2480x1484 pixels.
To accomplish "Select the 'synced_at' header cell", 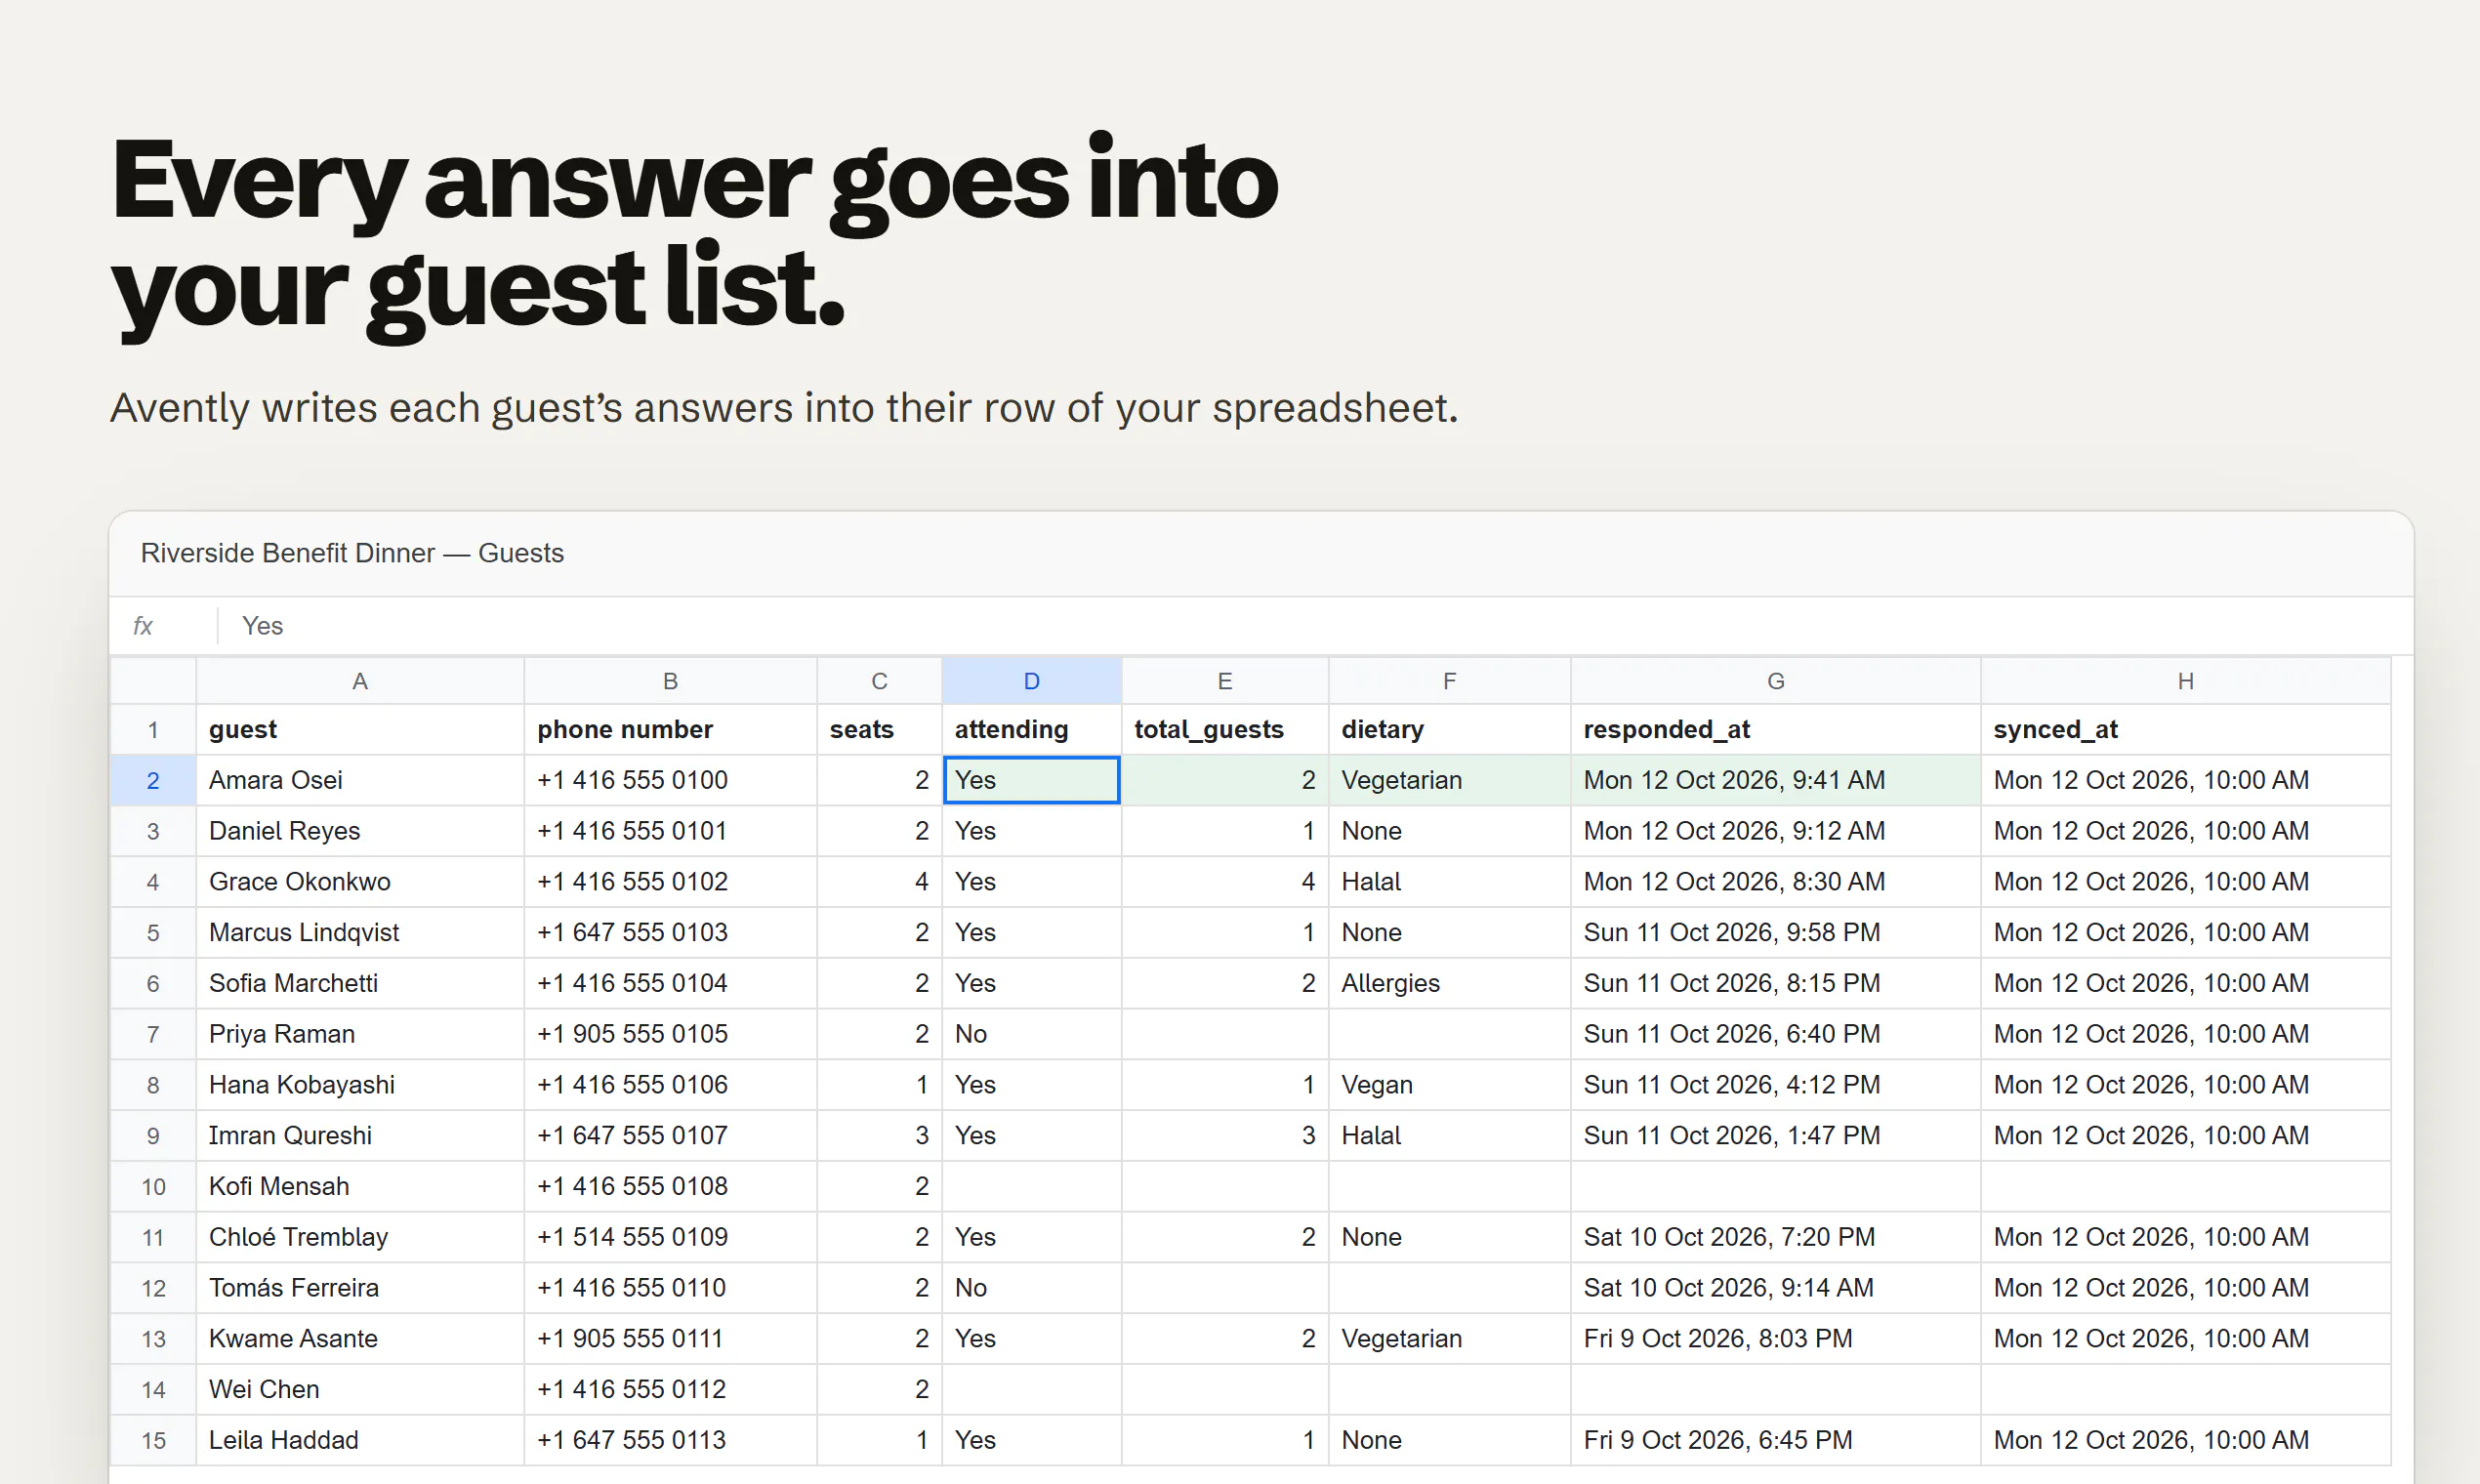I will tap(2185, 730).
